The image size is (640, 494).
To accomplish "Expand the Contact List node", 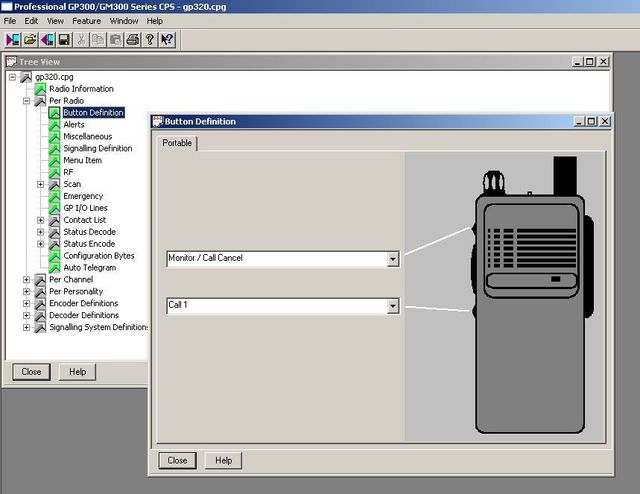I will click(40, 220).
